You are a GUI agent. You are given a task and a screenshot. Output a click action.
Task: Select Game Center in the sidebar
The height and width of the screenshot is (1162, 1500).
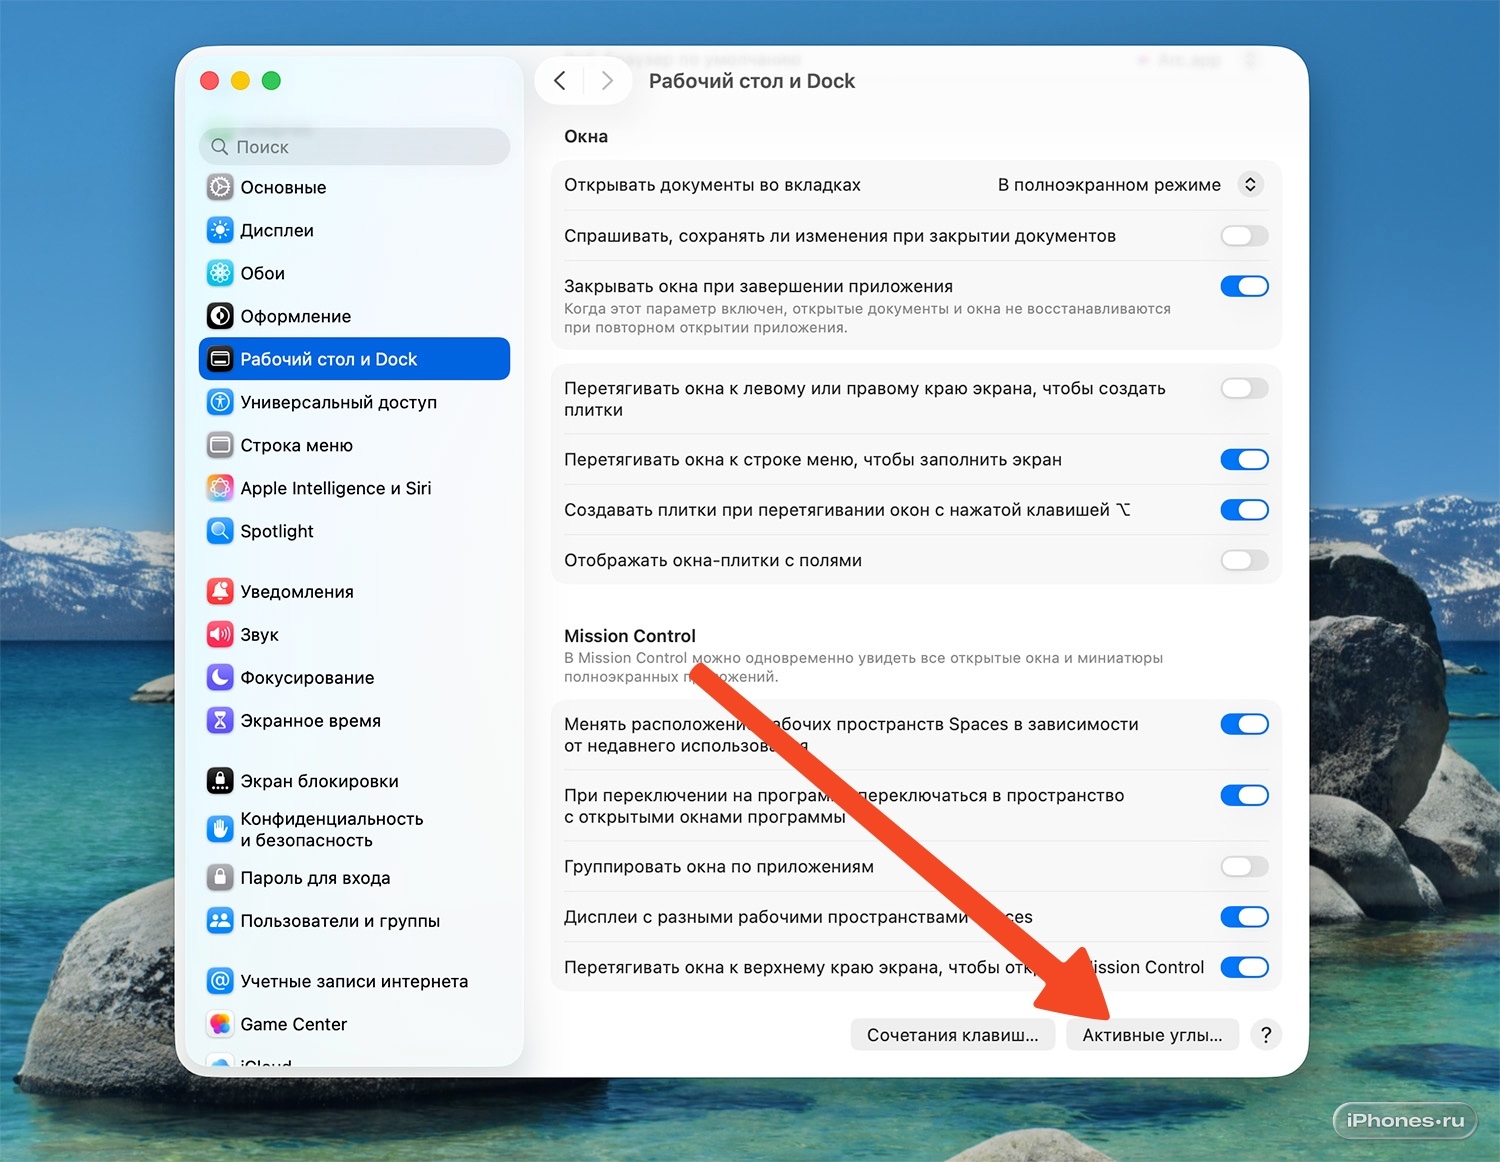point(354,1024)
